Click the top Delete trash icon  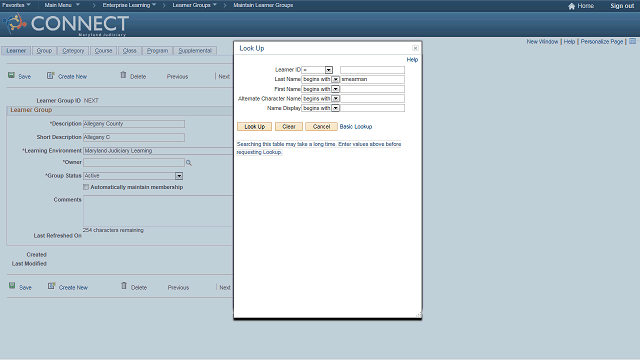(x=123, y=75)
